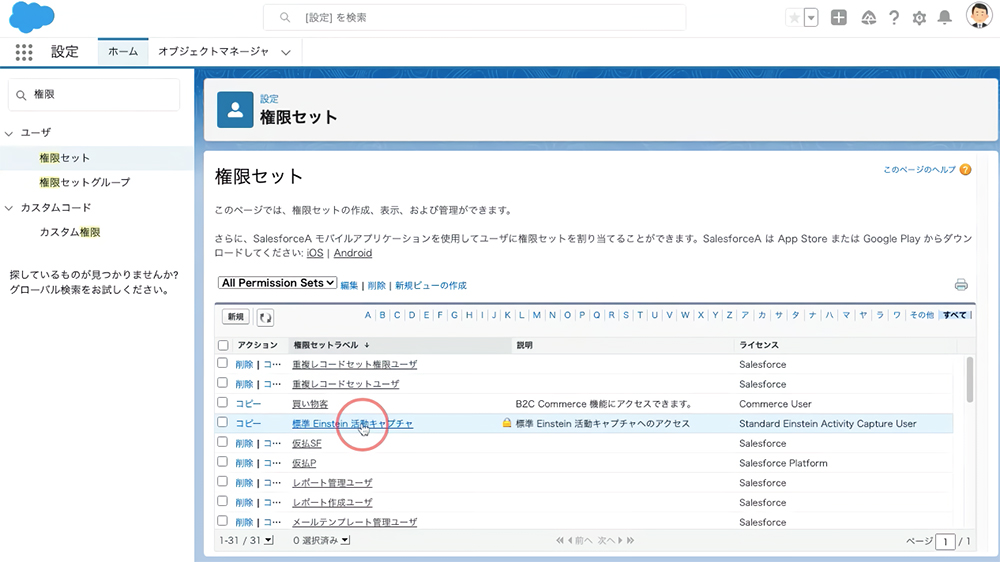
Task: Select カスタム権限 in the sidebar
Action: click(x=70, y=232)
